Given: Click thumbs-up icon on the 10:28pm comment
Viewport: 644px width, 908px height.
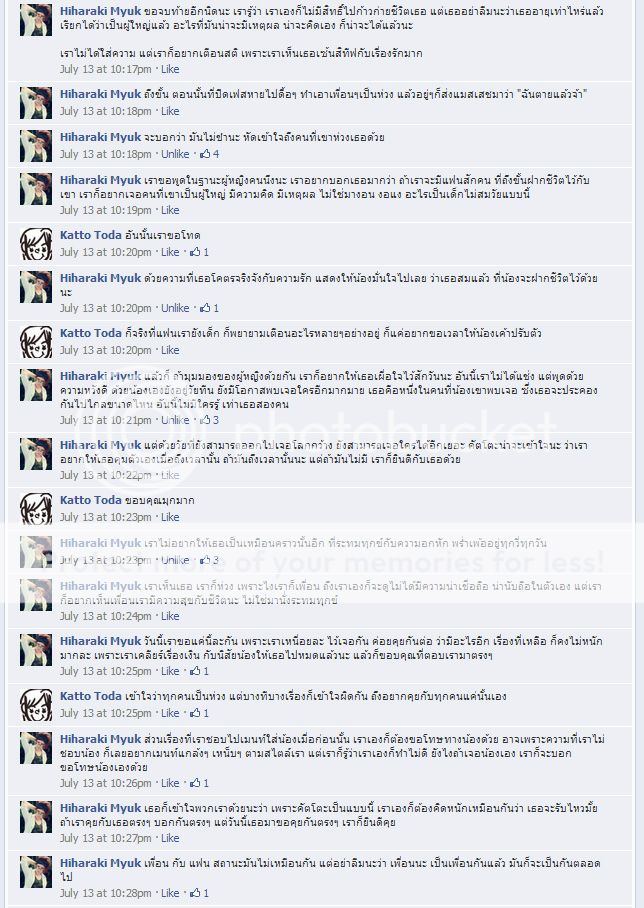Looking at the screenshot, I should [195, 893].
